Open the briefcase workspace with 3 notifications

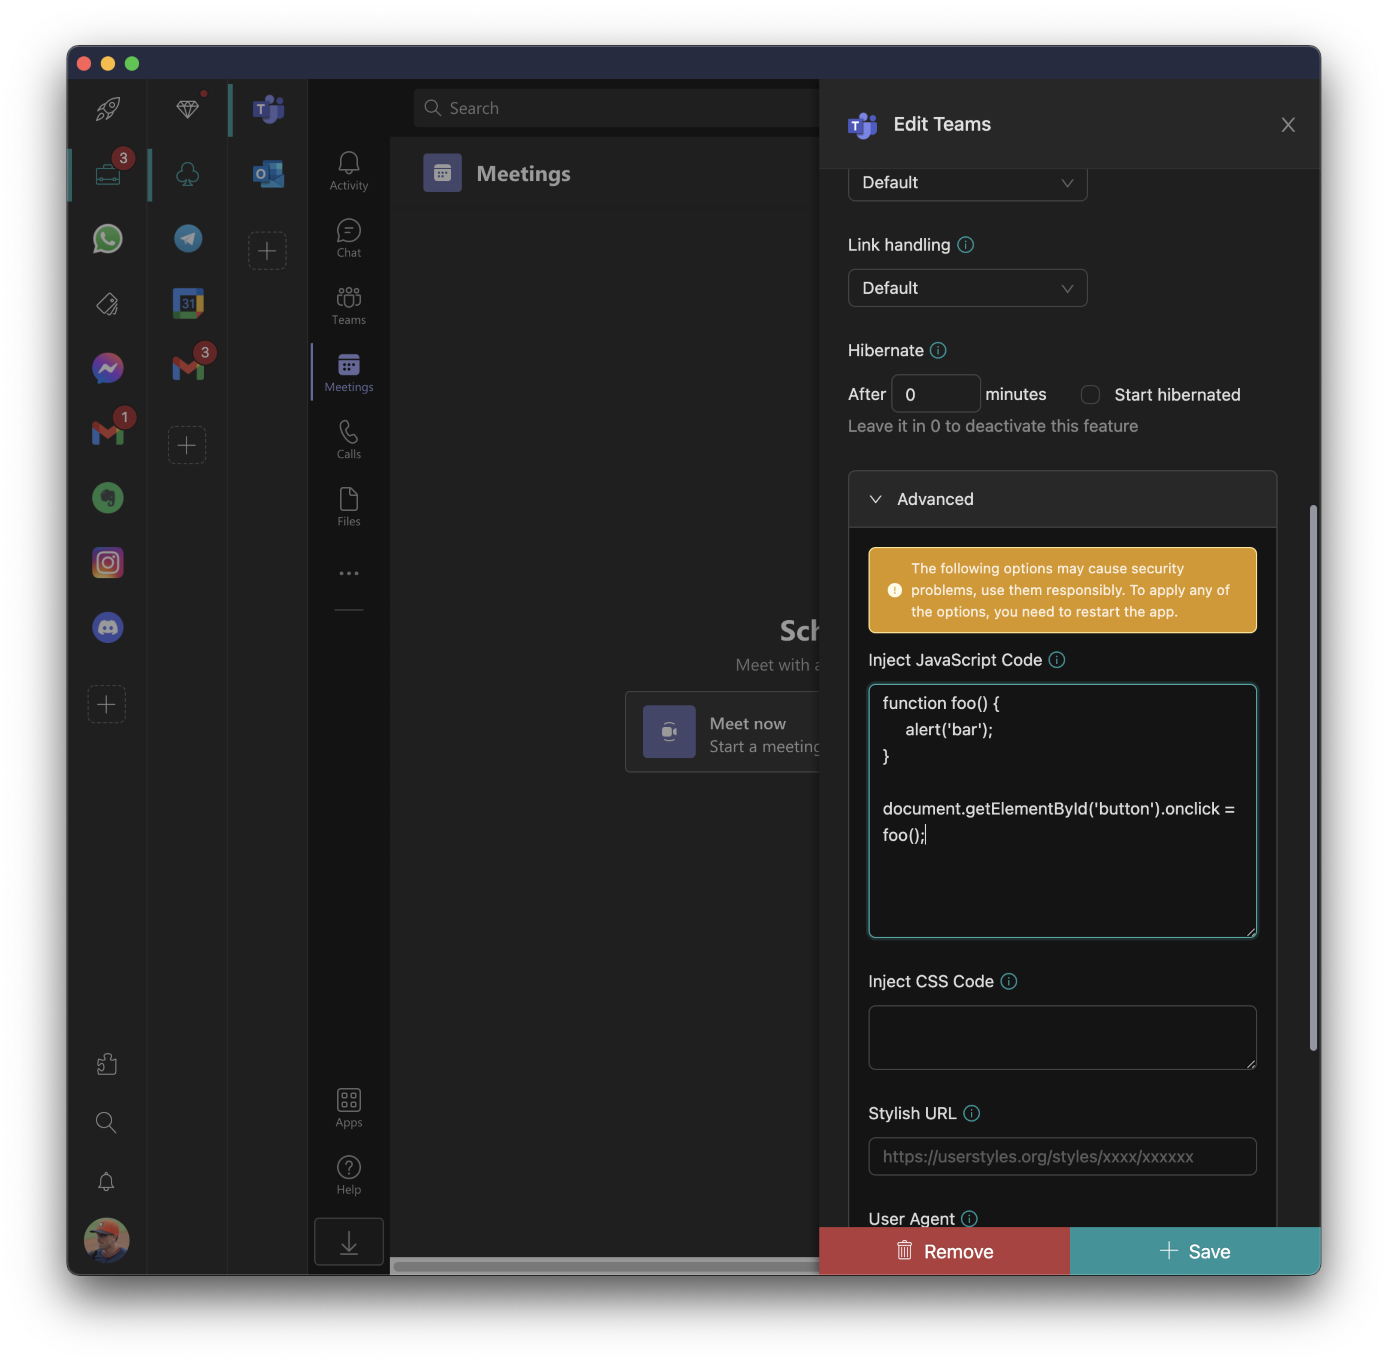pos(108,174)
